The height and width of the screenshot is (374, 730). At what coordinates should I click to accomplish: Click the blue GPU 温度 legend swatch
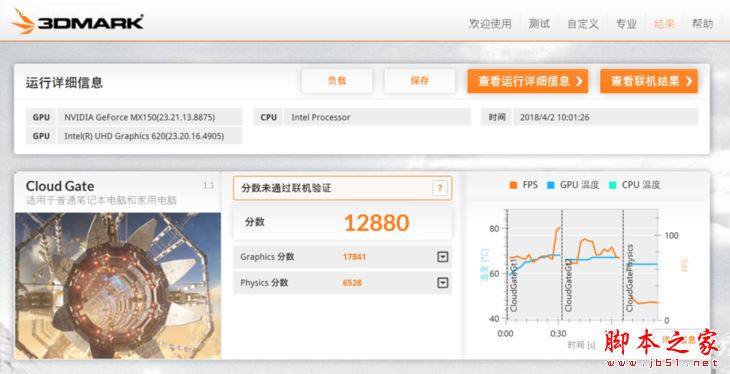tap(551, 185)
